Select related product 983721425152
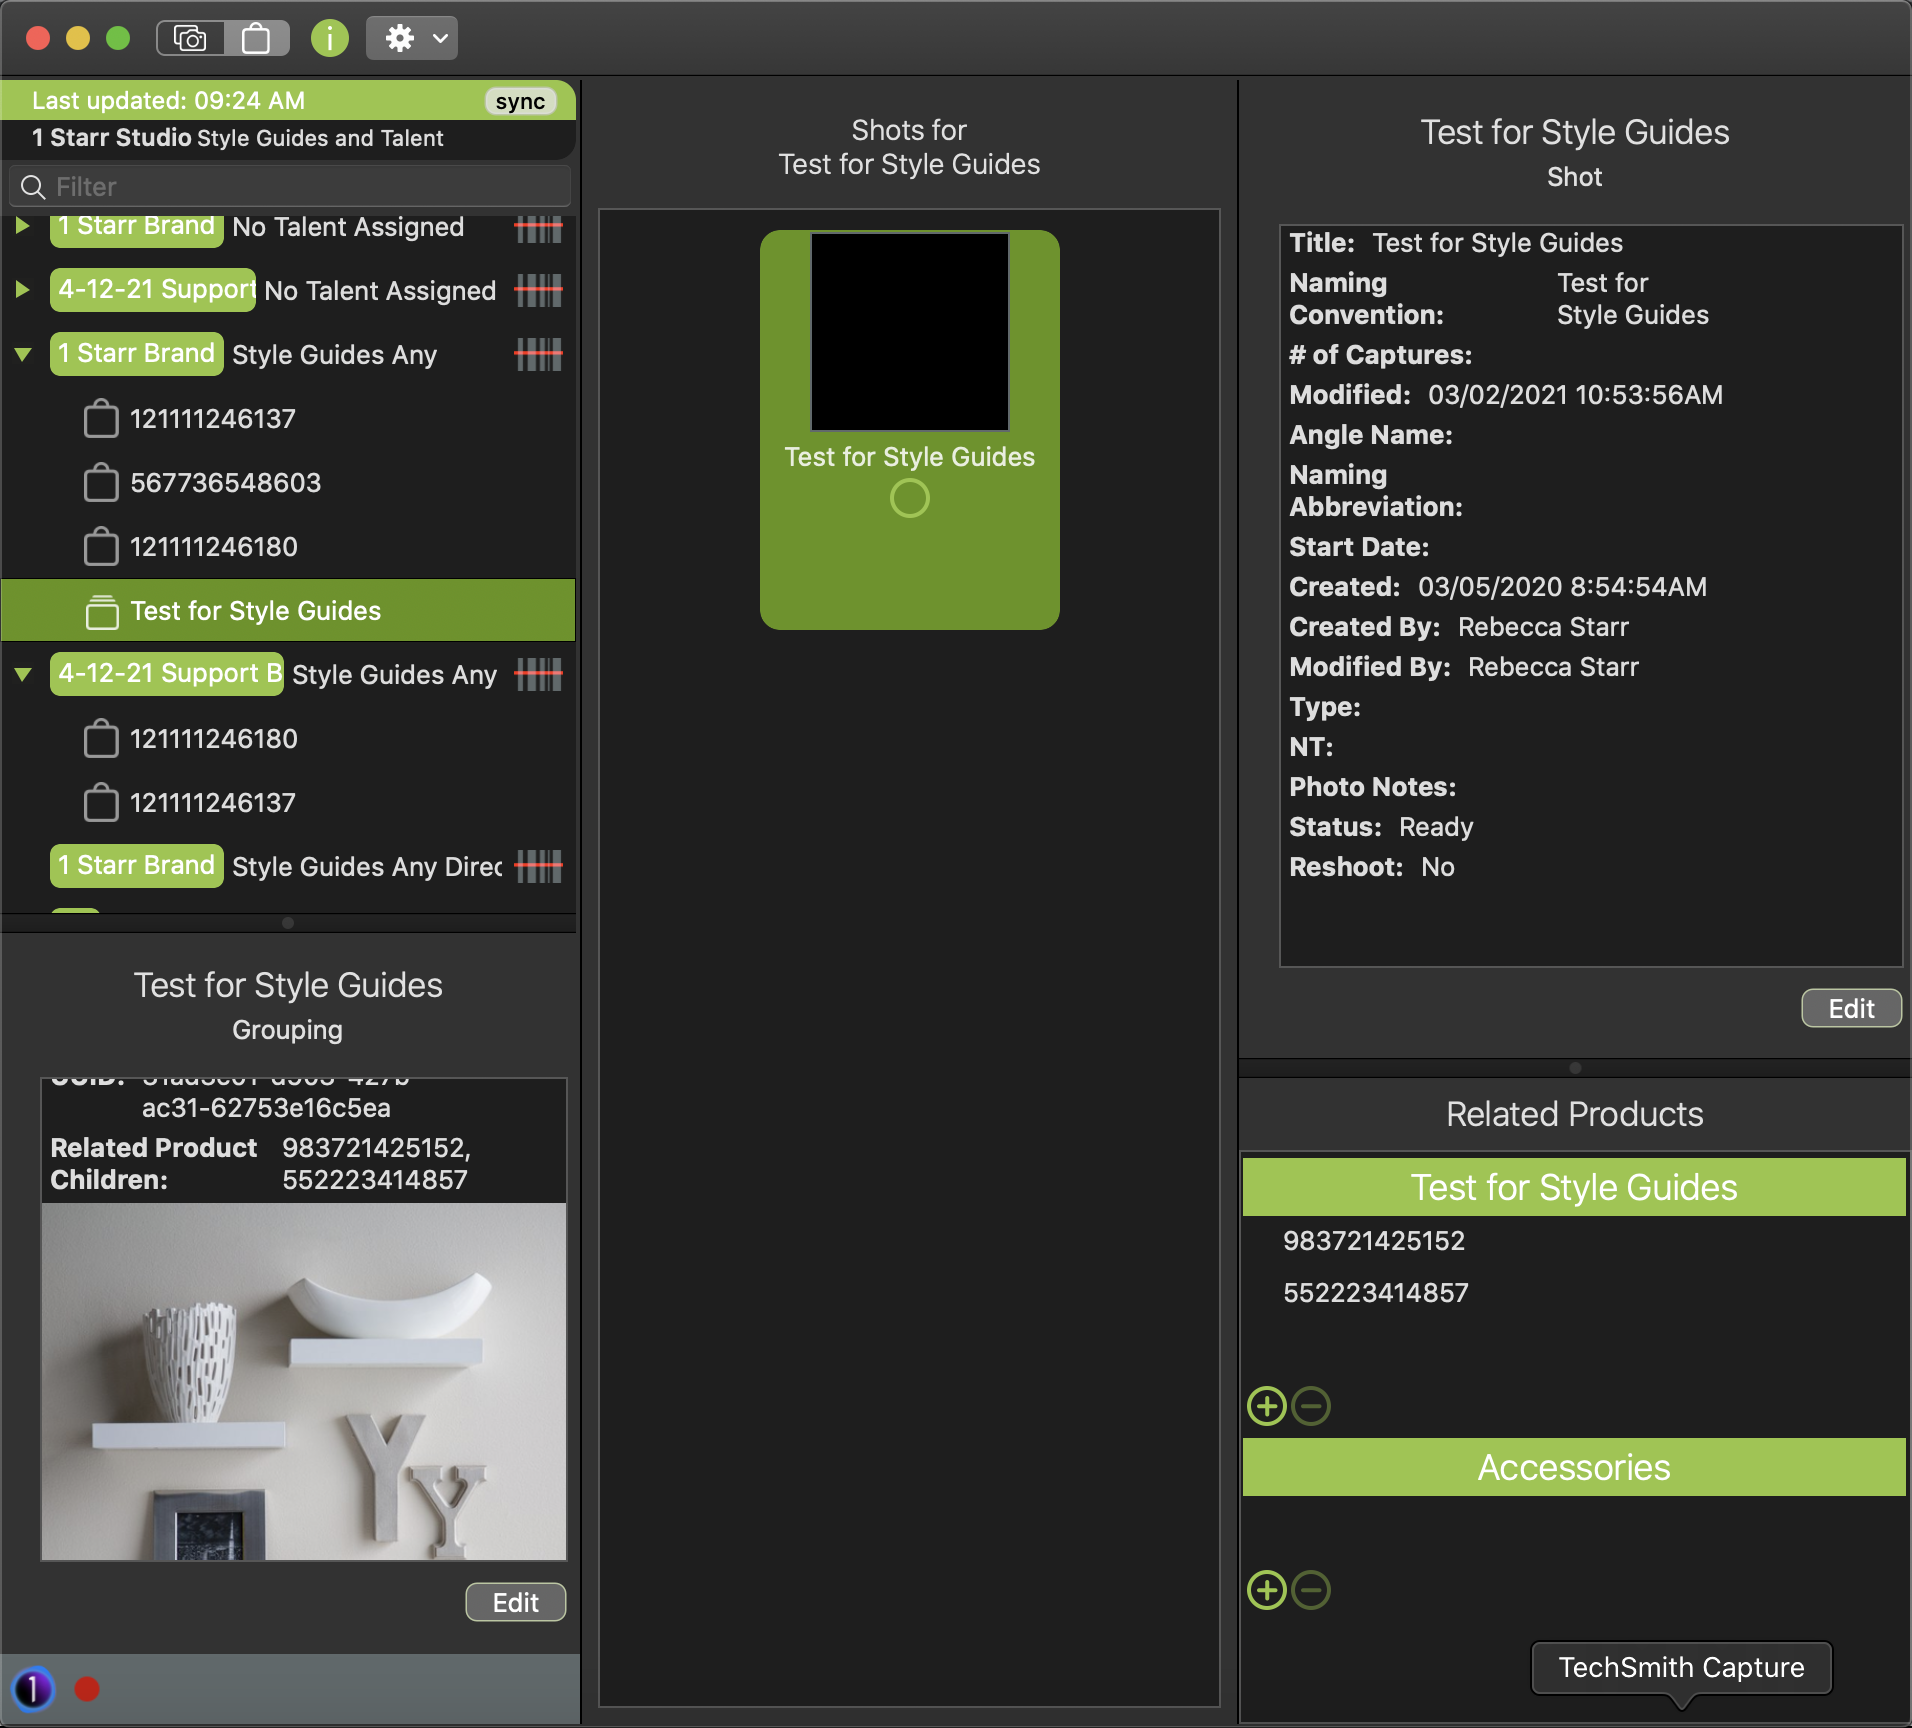Screen dimensions: 1912x1728 pos(1373,1241)
